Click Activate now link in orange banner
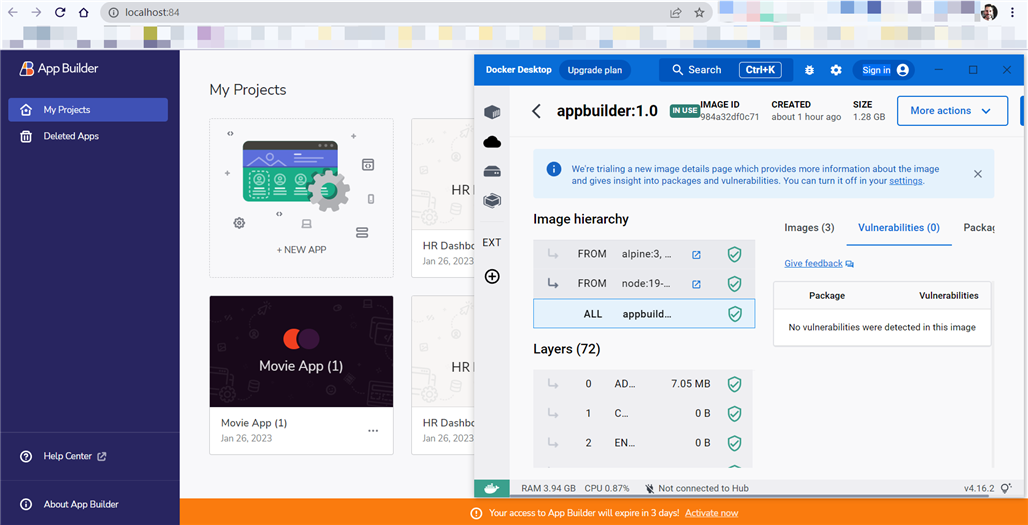 coord(711,513)
